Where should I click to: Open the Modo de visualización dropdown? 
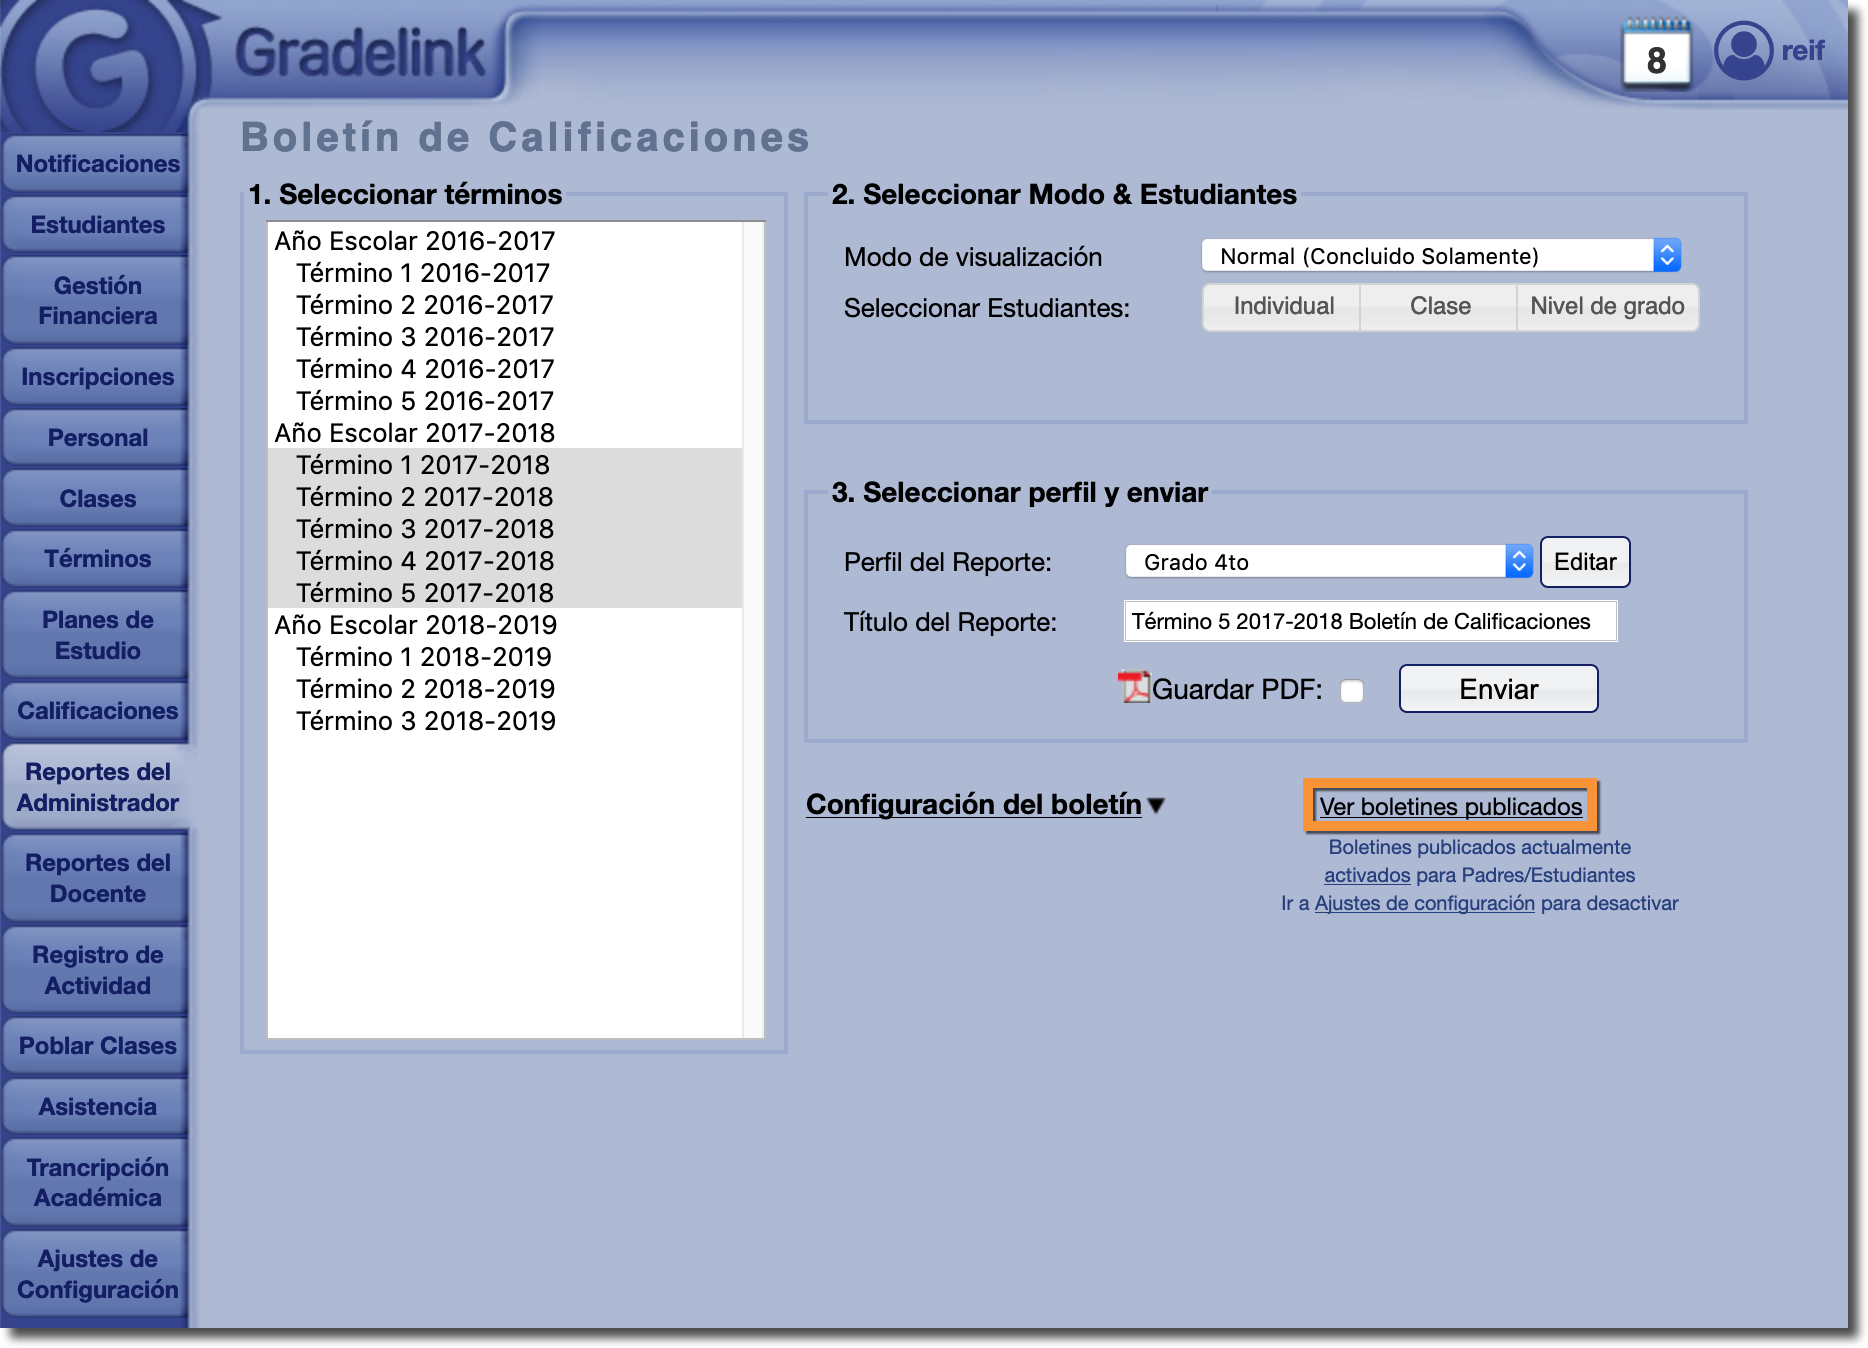pos(1440,256)
